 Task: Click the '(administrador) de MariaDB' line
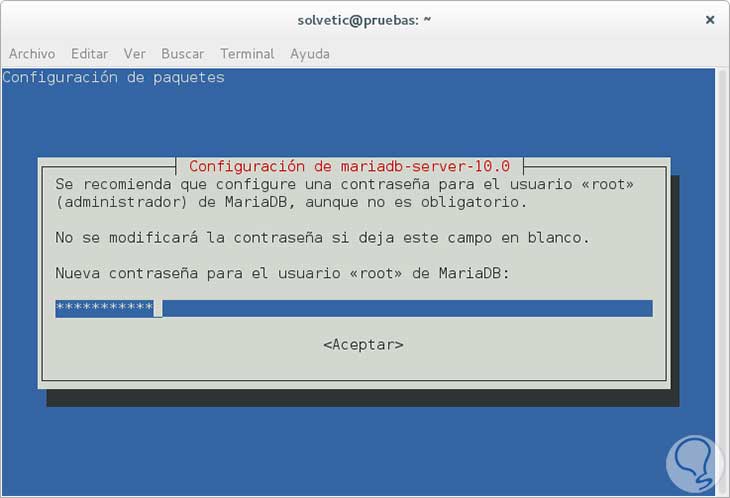coord(291,202)
